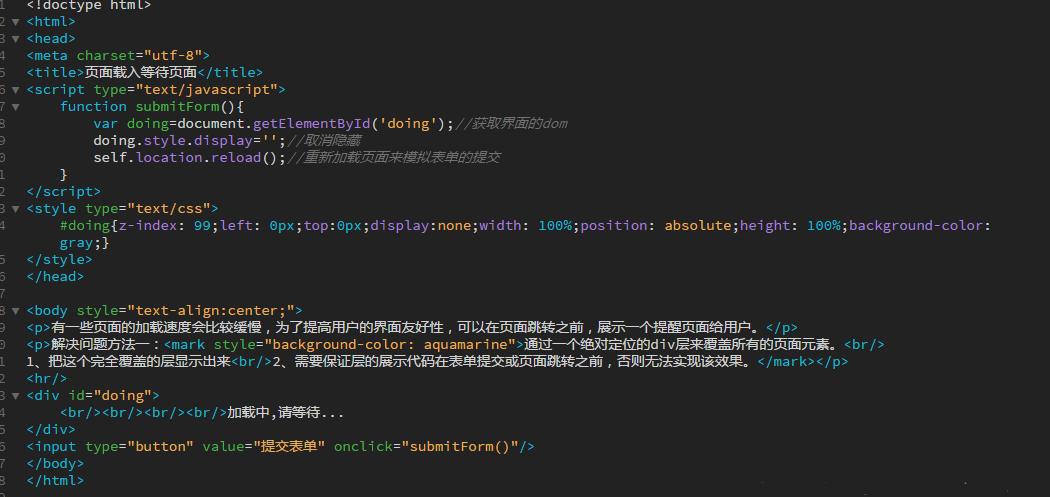Click the position absolute value in CSS
This screenshot has height=497, width=1050.
click(698, 225)
